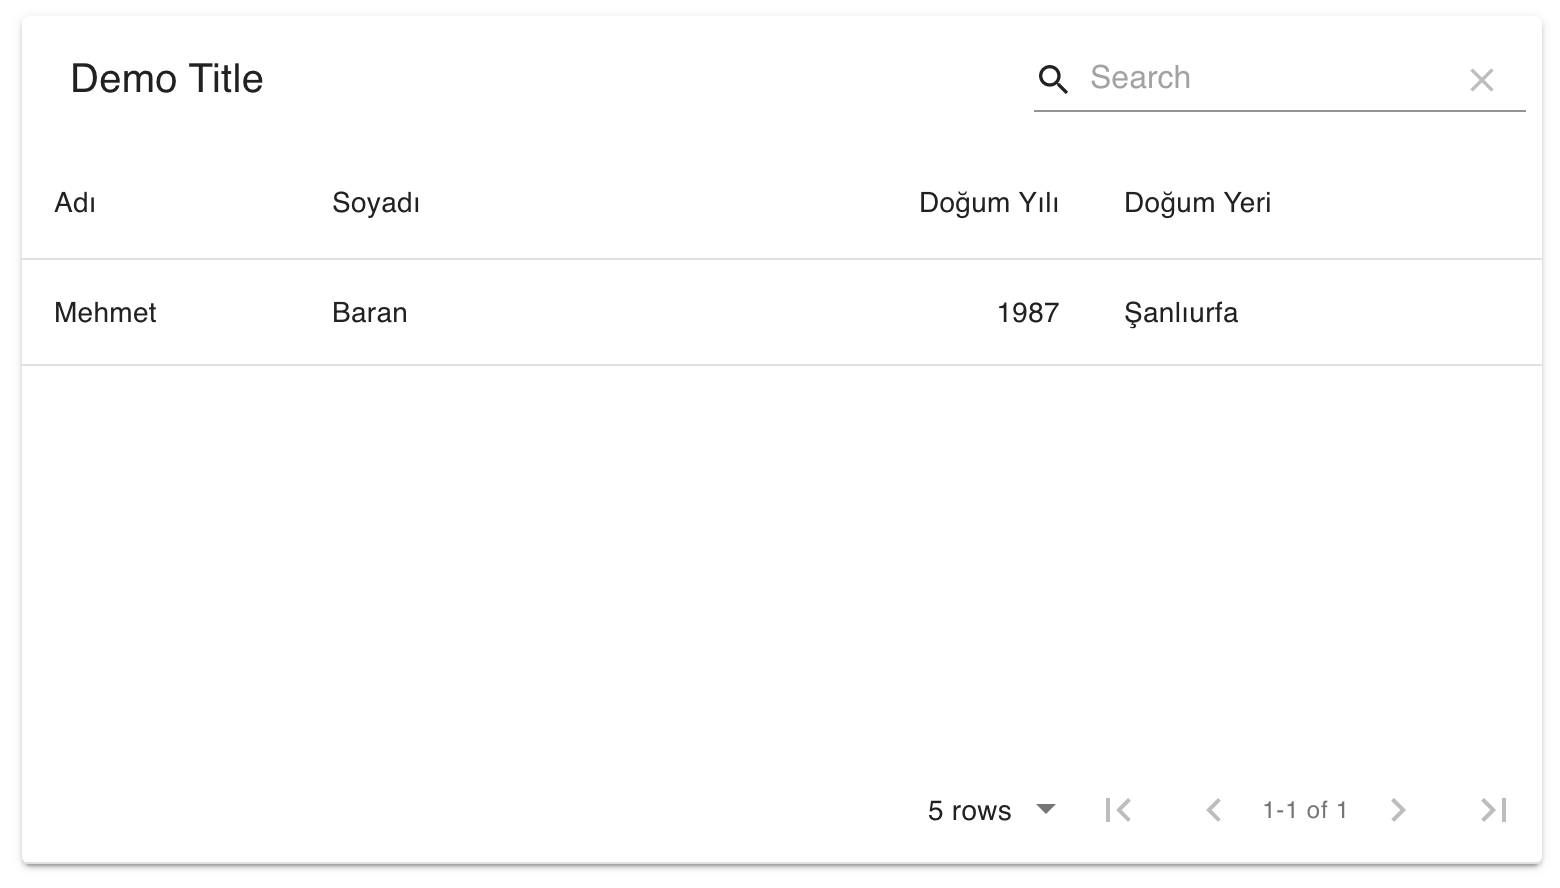
Task: Click the 1987 birth year cell
Action: pos(1027,313)
